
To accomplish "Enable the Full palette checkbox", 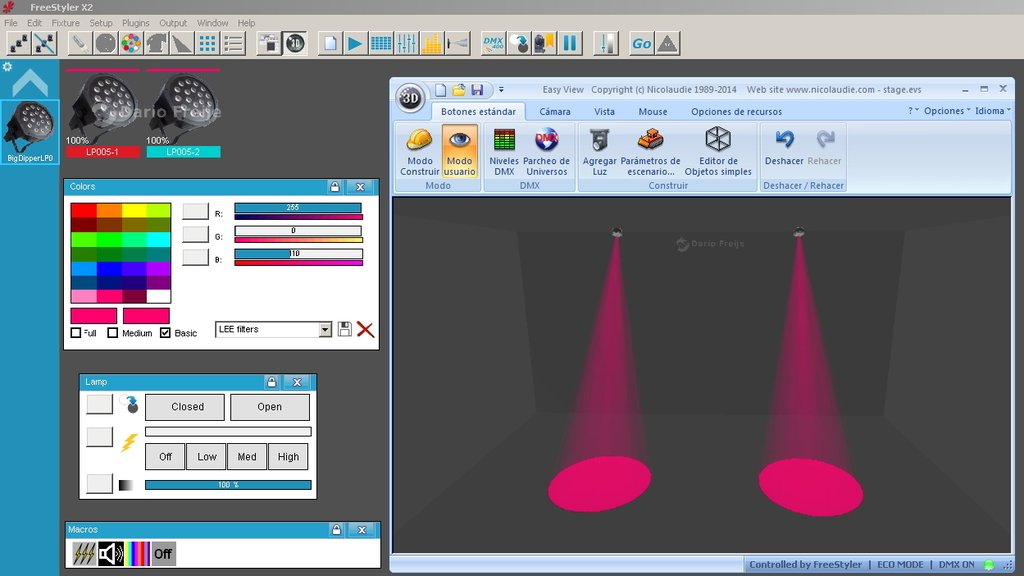I will click(76, 333).
